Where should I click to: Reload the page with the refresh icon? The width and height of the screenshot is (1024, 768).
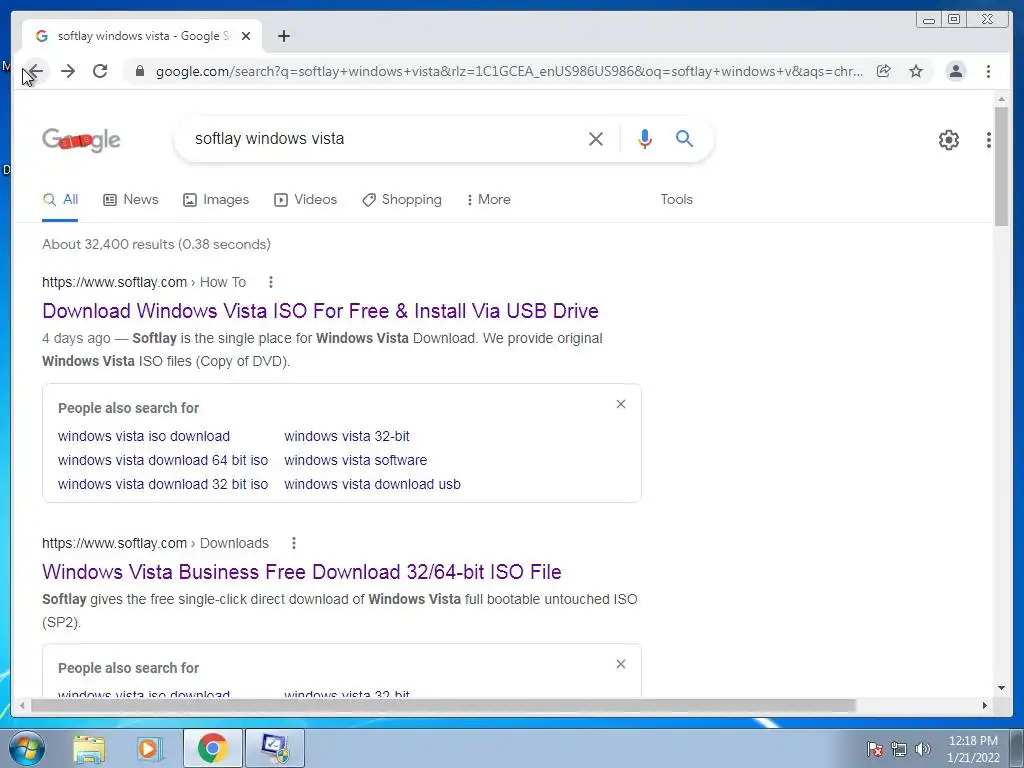point(100,71)
